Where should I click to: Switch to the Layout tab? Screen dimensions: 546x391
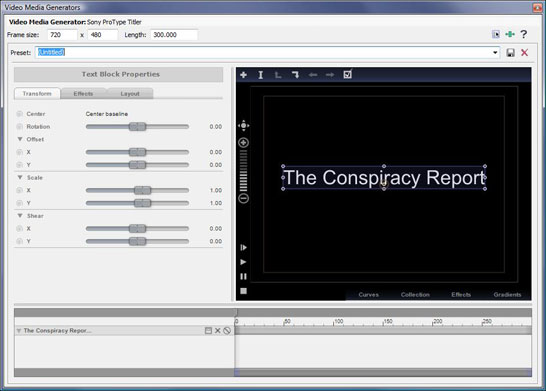[x=130, y=94]
